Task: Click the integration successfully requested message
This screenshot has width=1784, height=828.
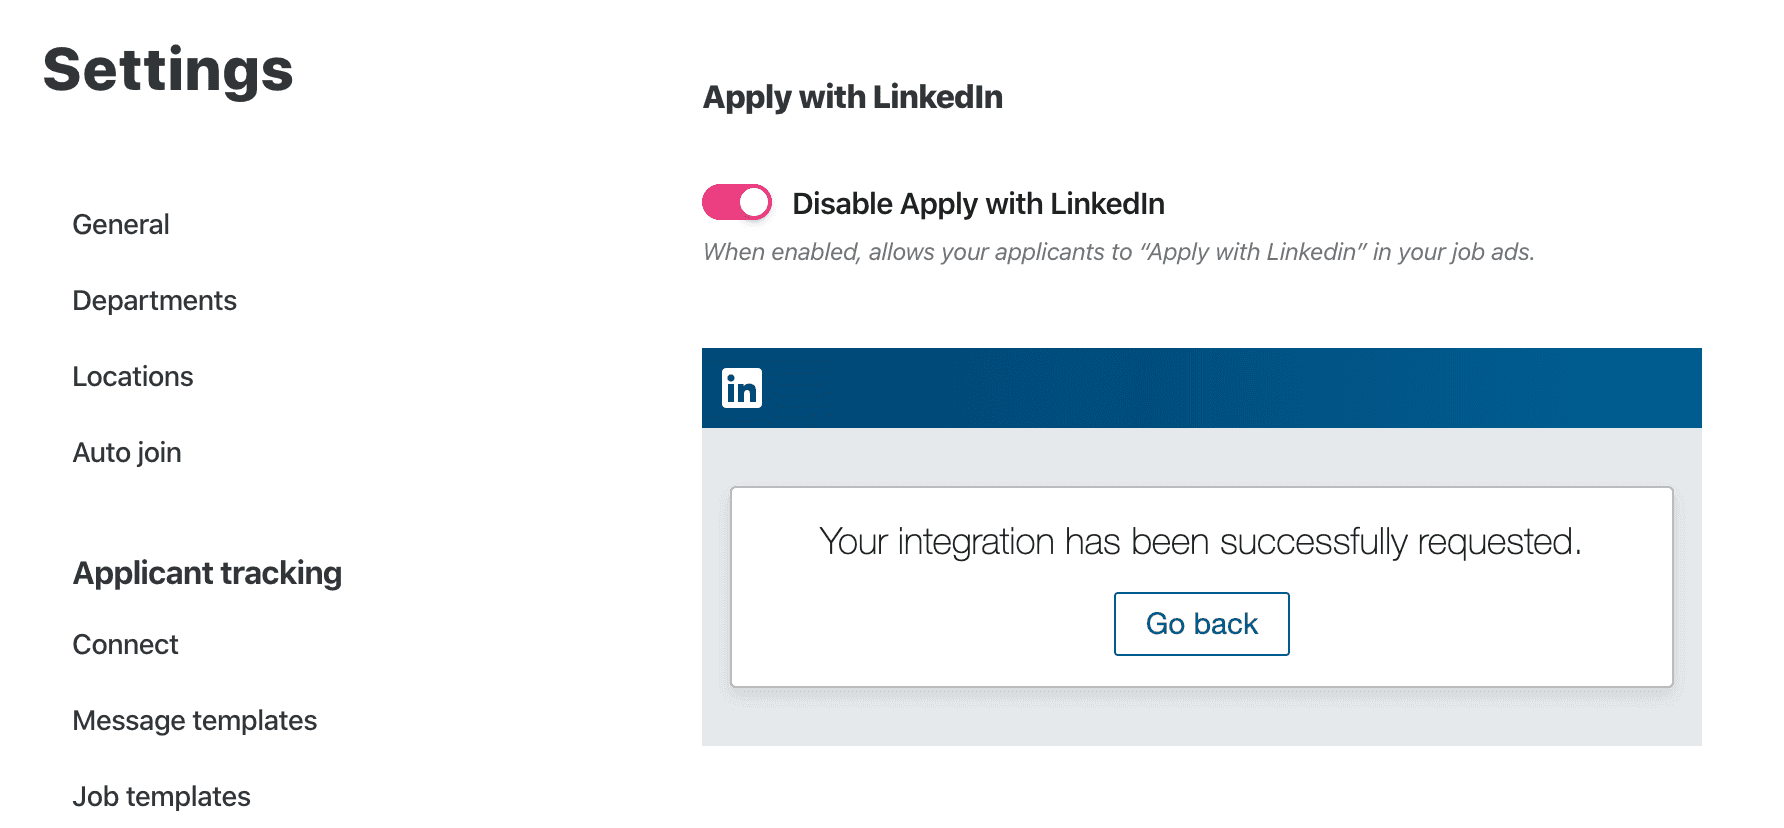Action: click(x=1200, y=541)
